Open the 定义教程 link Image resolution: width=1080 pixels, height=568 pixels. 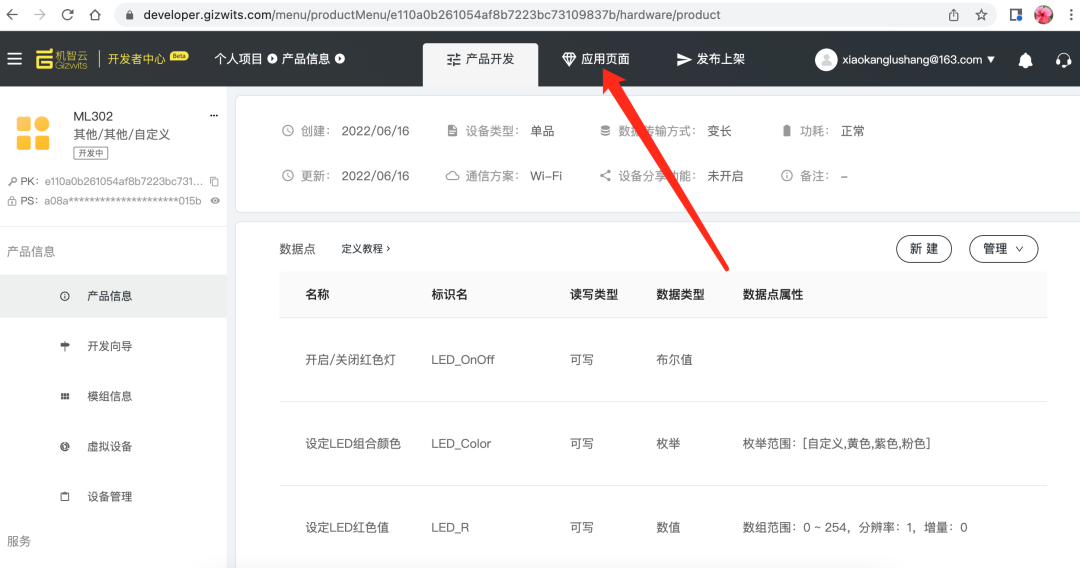click(365, 249)
